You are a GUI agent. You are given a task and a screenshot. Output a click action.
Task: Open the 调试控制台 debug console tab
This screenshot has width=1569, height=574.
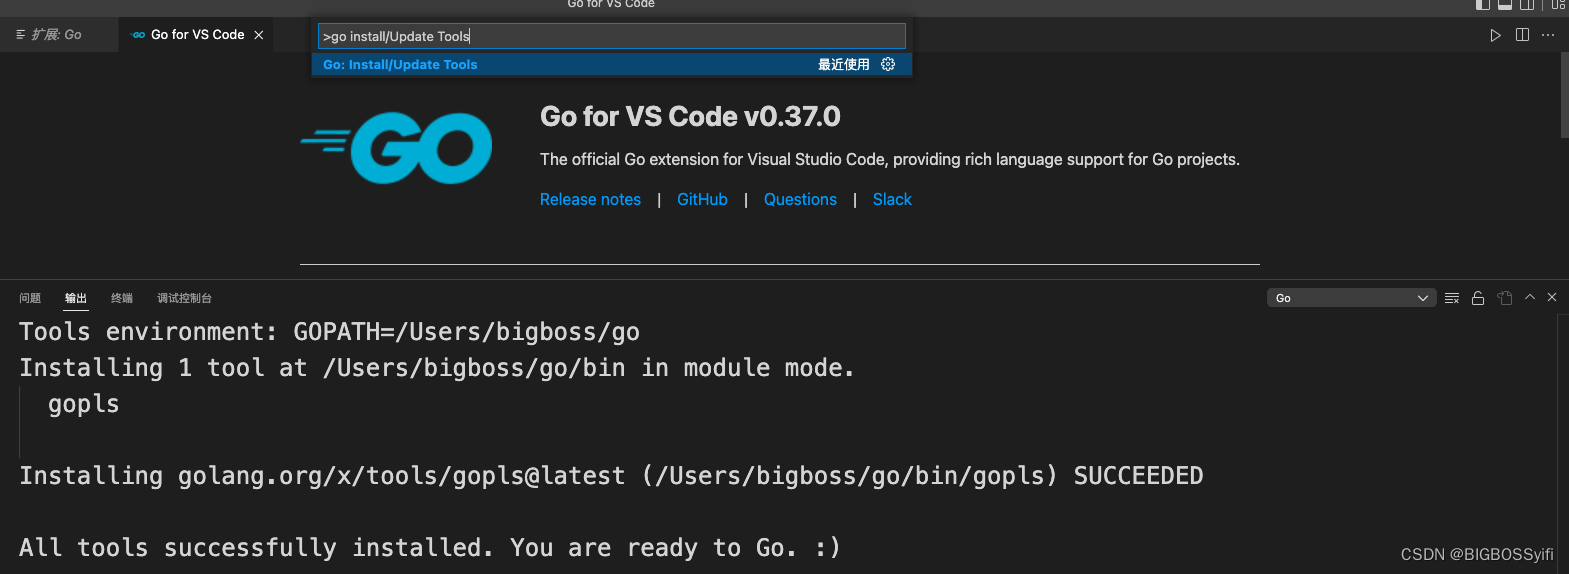tap(184, 298)
